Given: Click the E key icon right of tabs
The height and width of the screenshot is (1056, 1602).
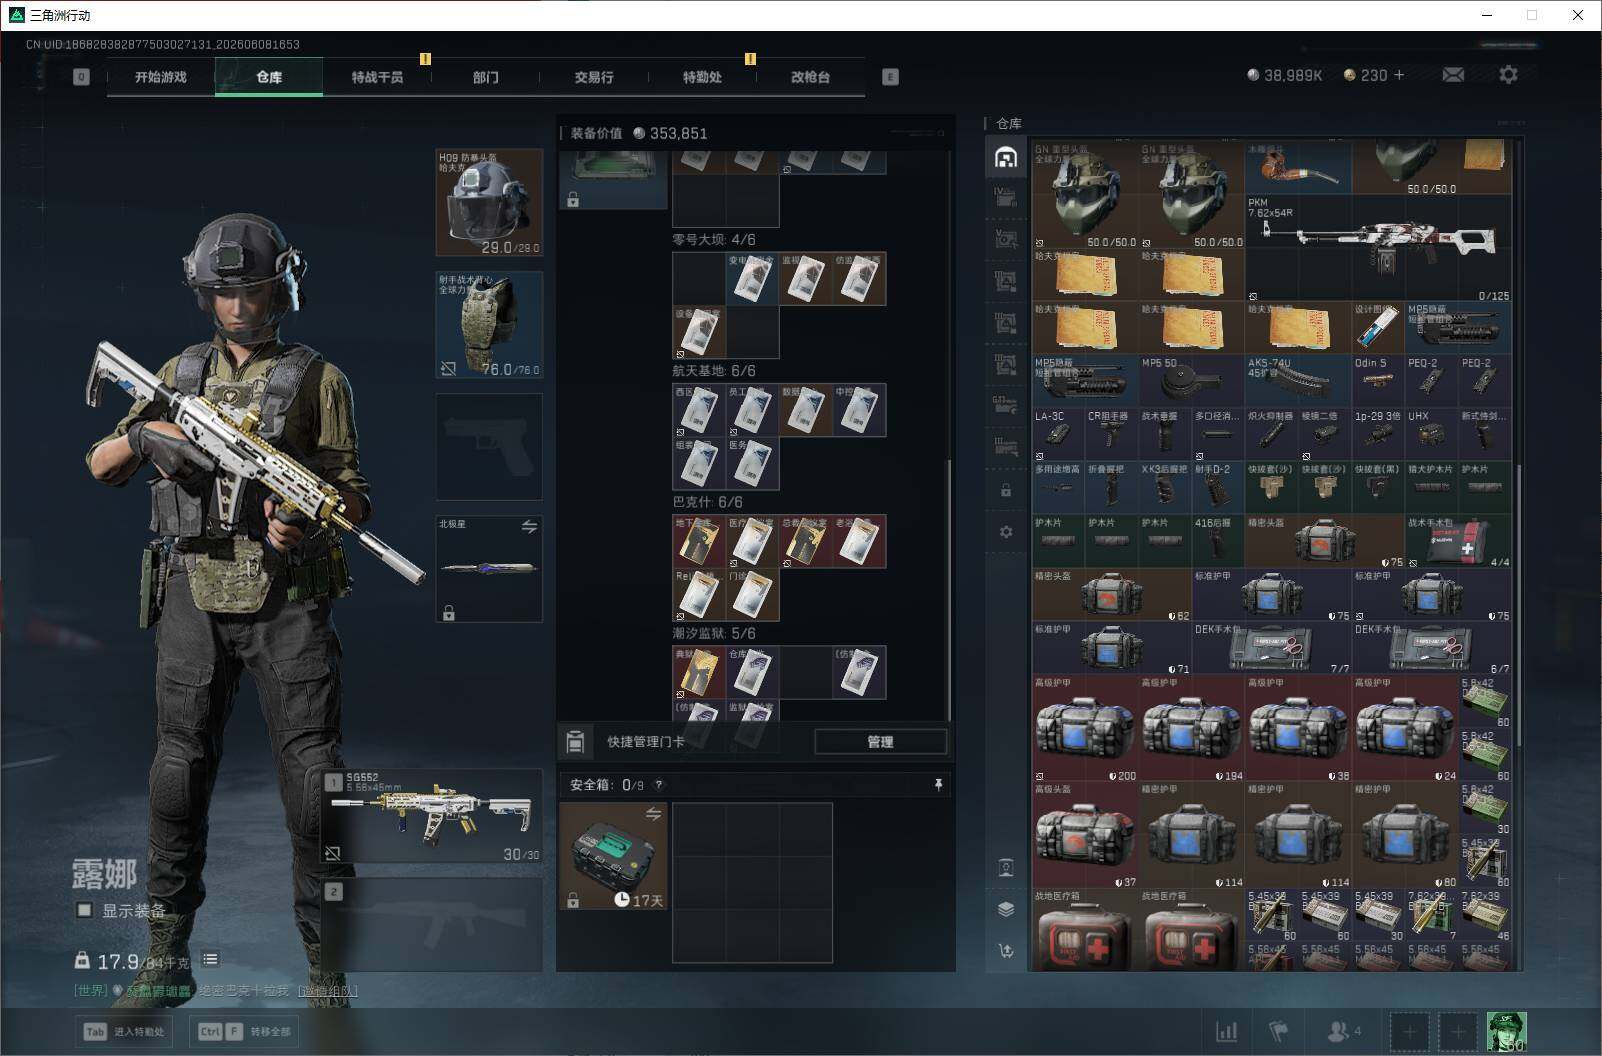Looking at the screenshot, I should coord(890,77).
